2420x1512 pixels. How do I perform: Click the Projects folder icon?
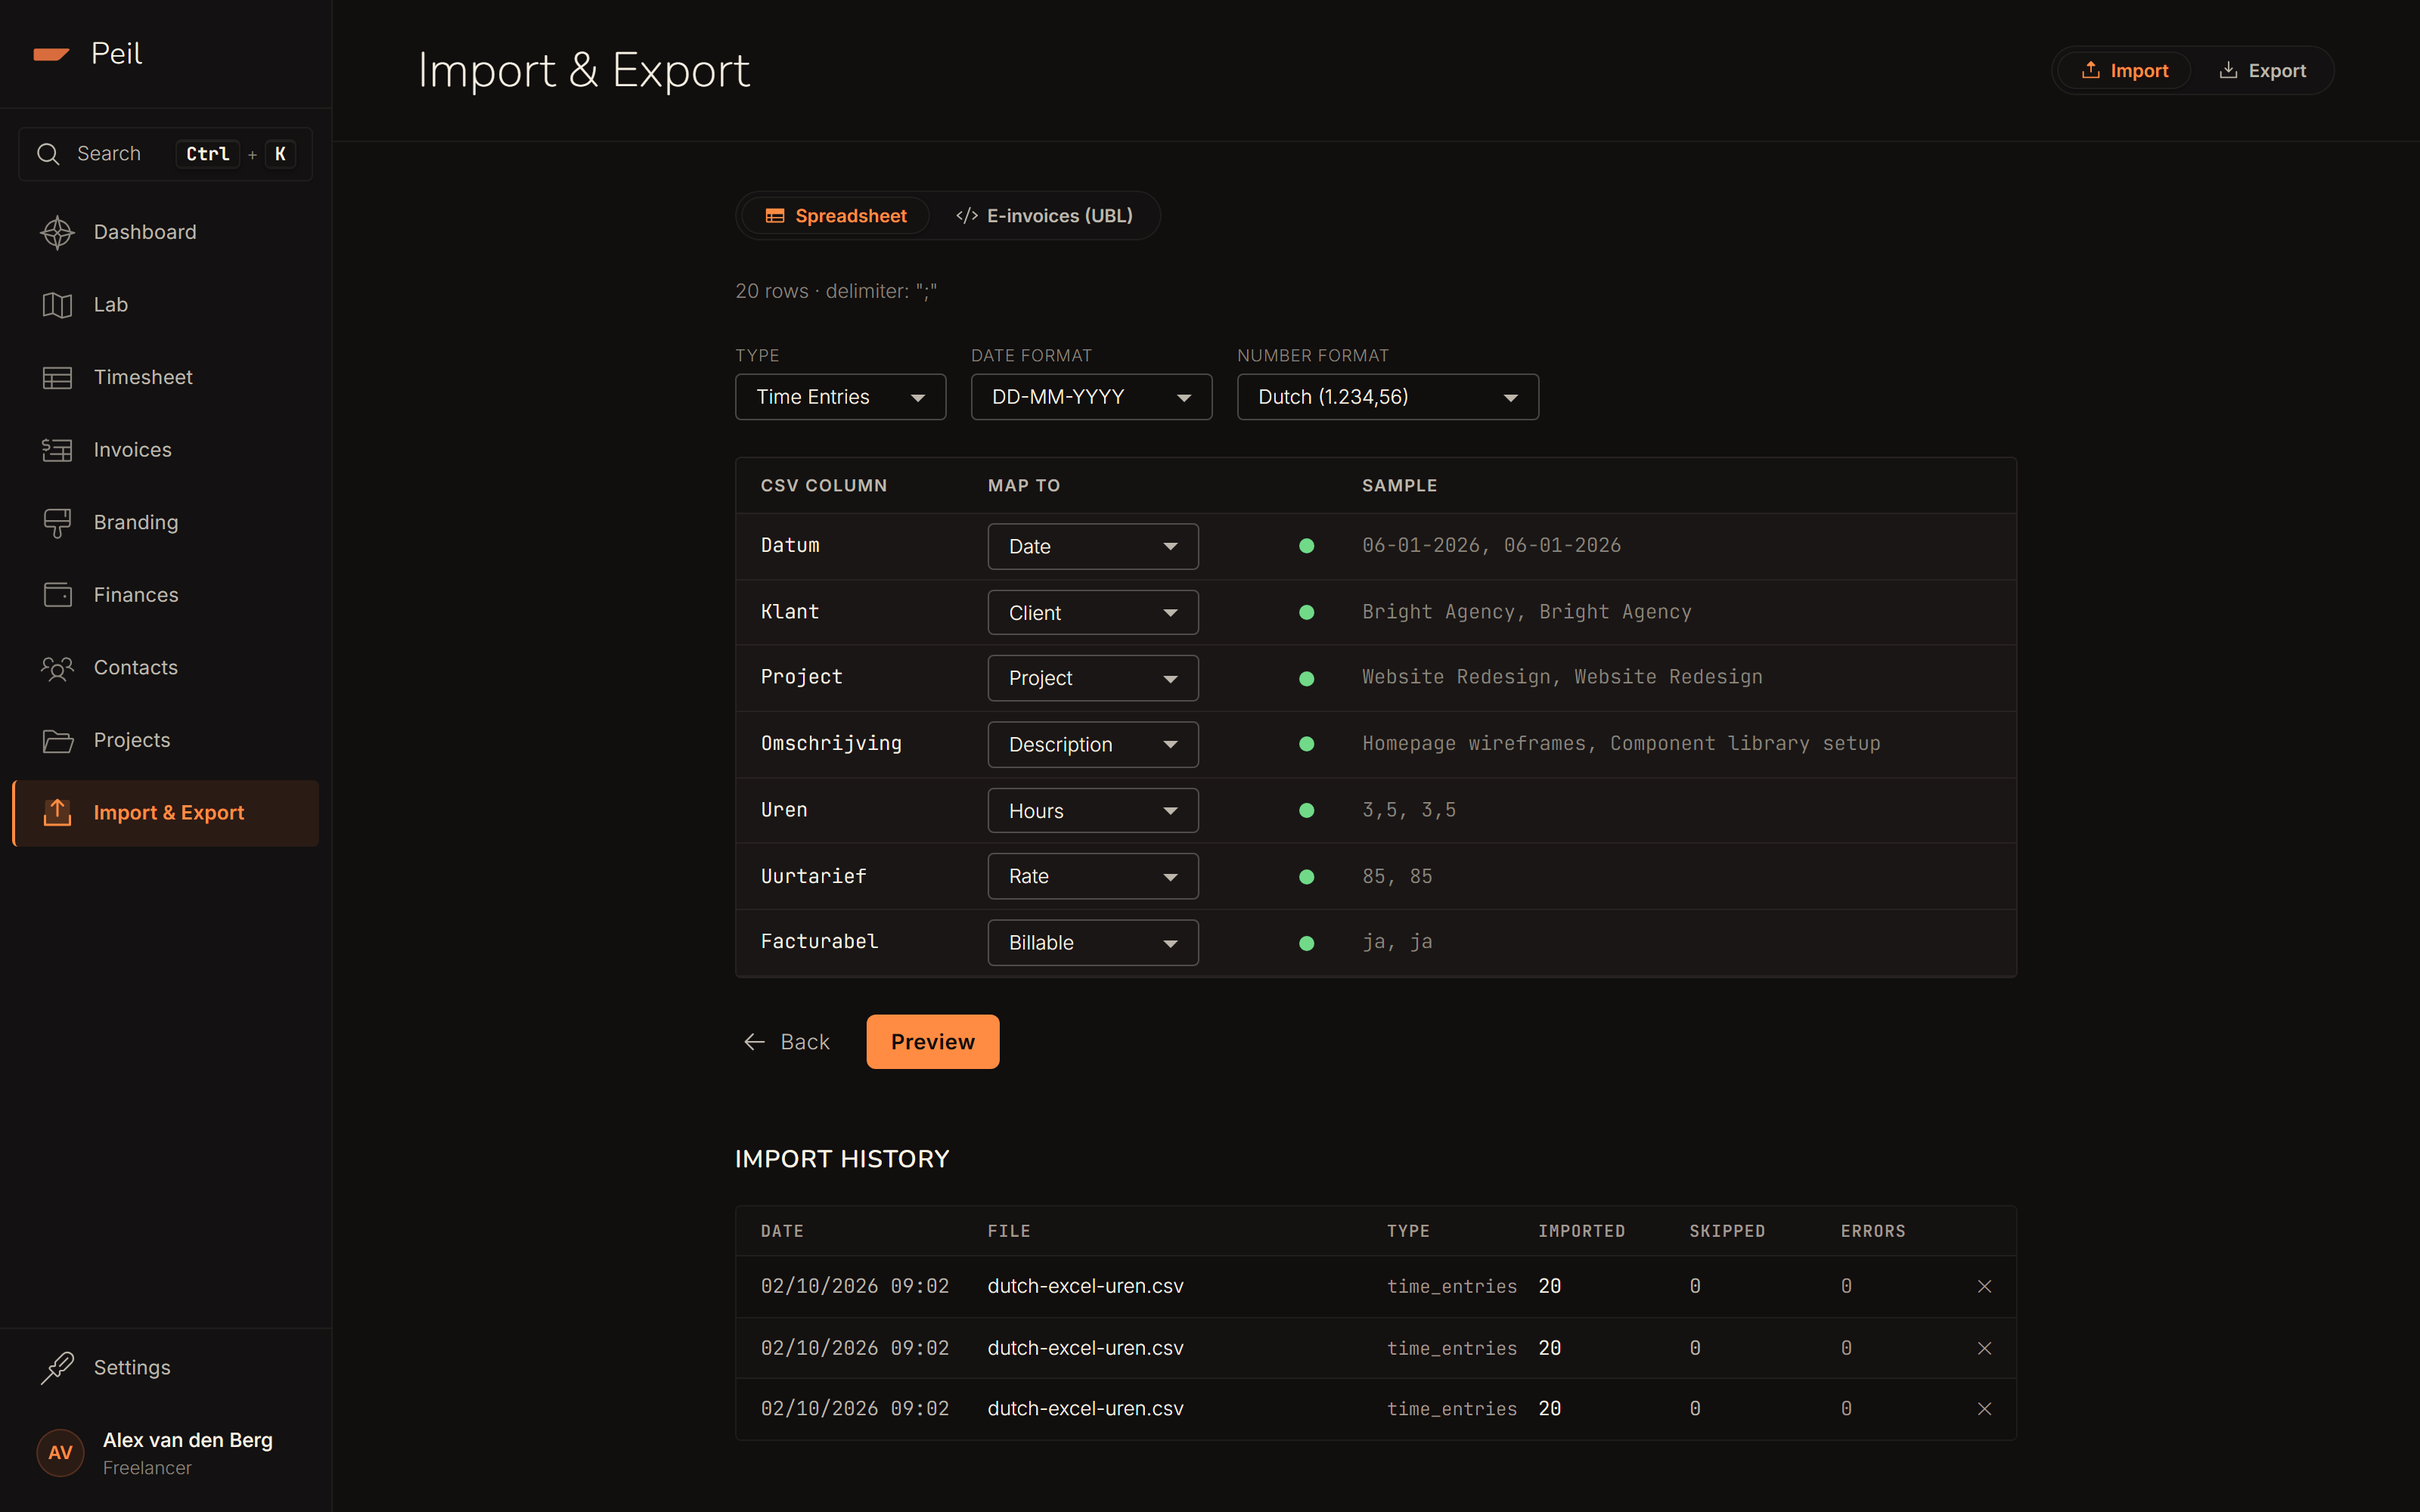(x=57, y=741)
